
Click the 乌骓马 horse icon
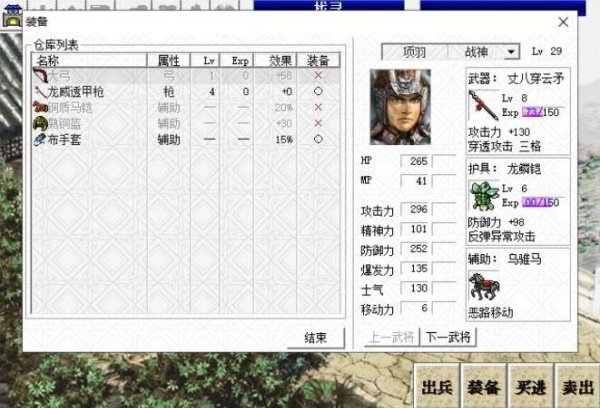point(484,287)
